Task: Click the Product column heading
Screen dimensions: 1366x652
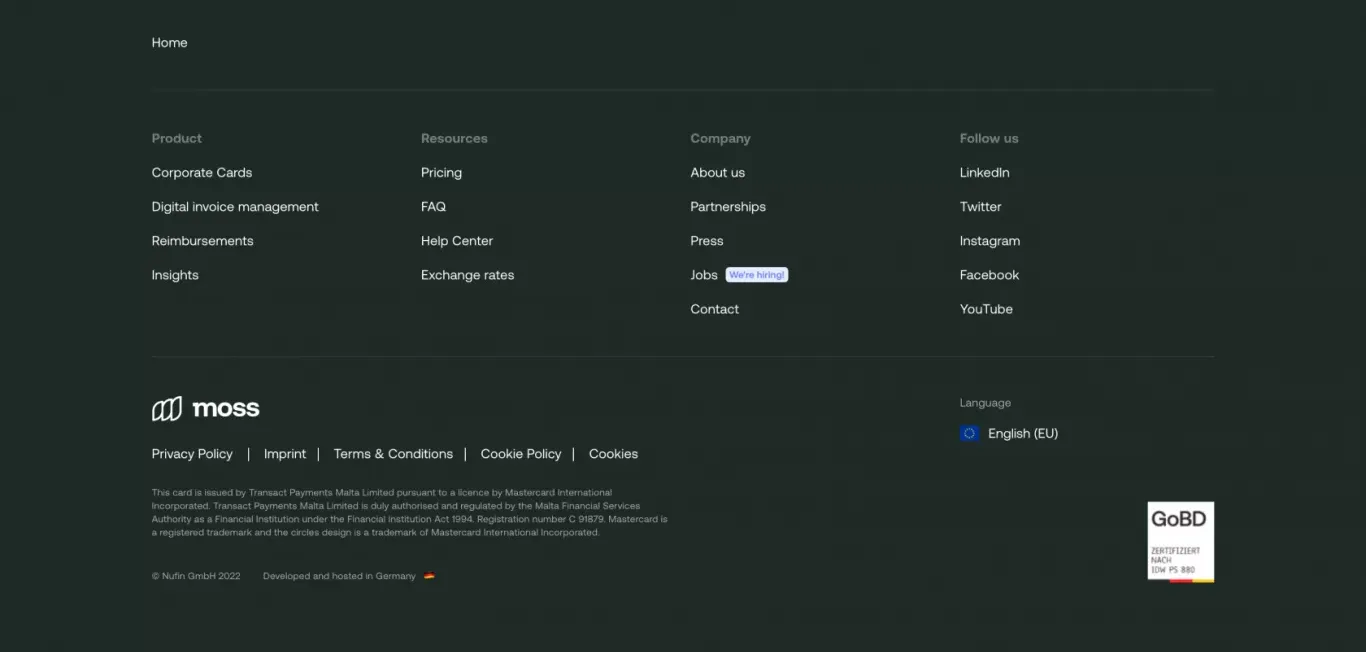Action: coord(177,139)
